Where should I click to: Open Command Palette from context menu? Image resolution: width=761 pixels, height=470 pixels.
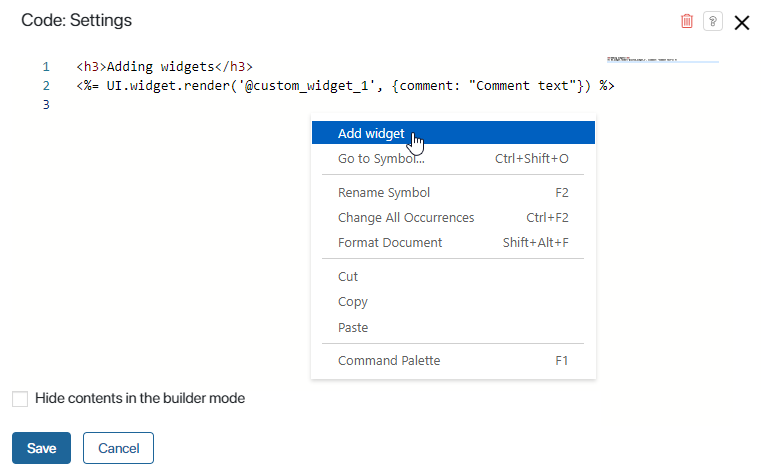click(x=389, y=361)
